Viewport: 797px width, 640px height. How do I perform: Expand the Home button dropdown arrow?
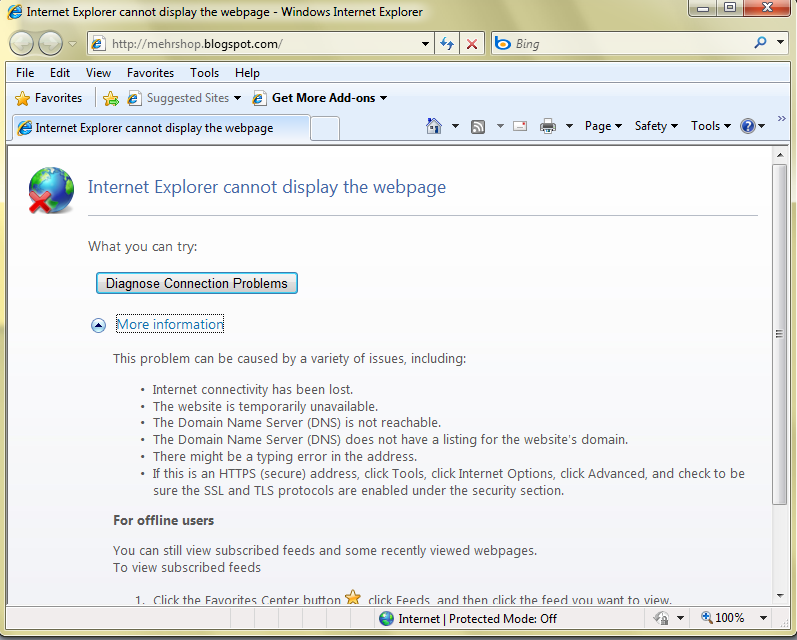[x=455, y=126]
